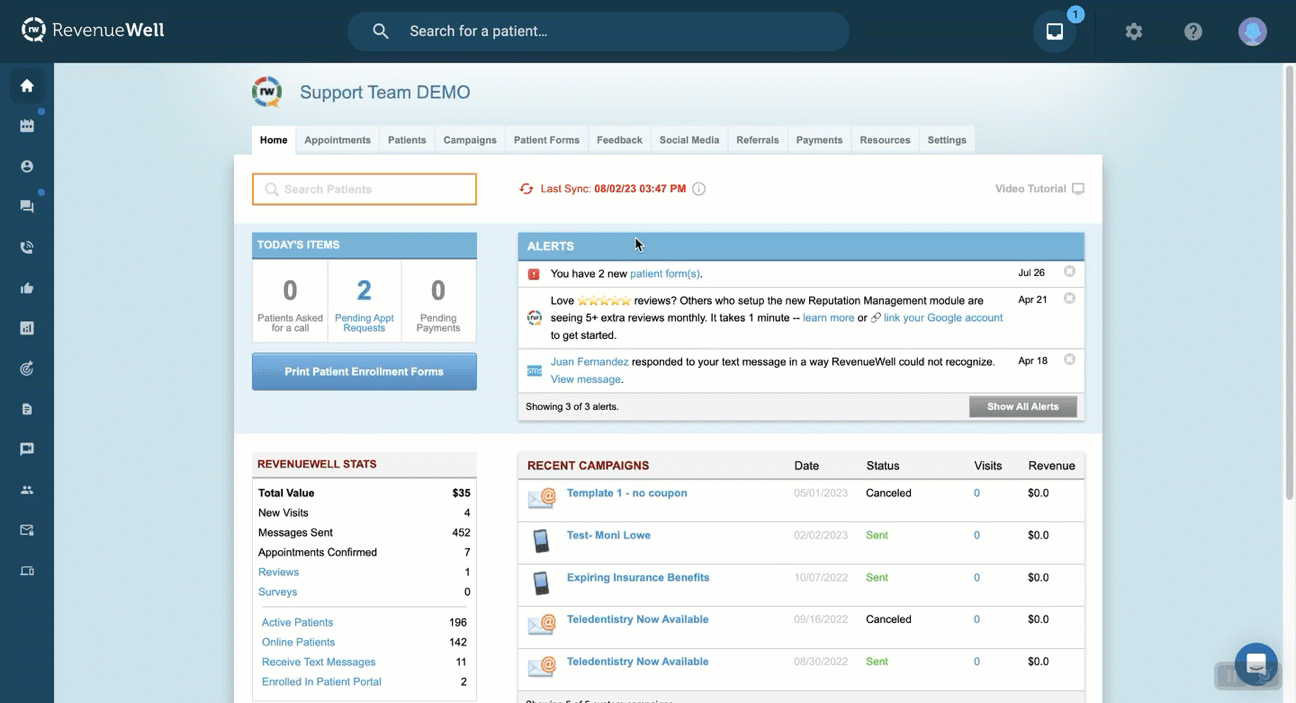Screen dimensions: 1296x703
Task: Switch to the Patients tab
Action: tap(407, 140)
